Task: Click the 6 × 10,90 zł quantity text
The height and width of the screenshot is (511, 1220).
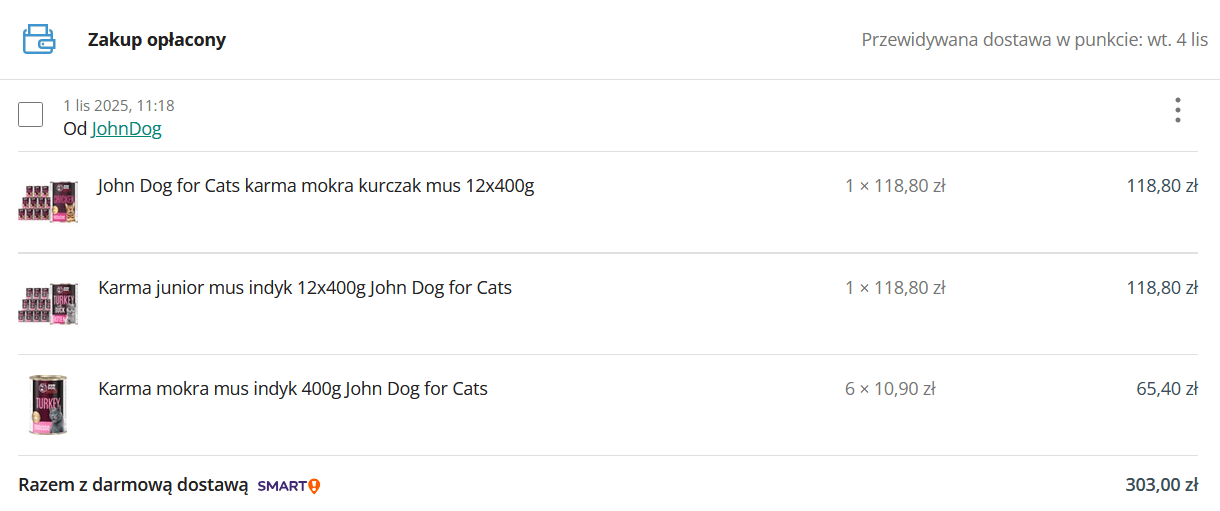Action: coord(890,389)
